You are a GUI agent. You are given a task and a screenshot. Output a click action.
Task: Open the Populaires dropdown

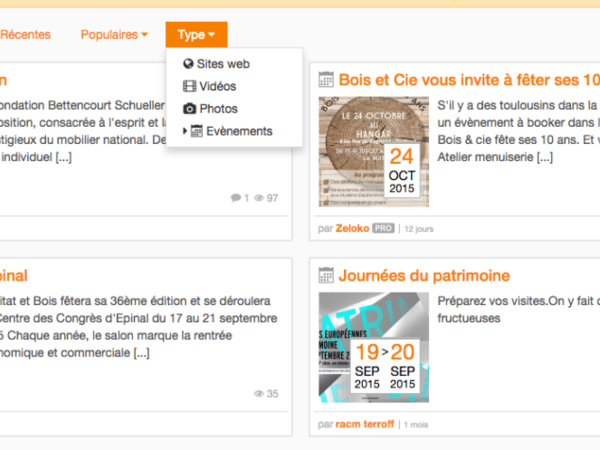[114, 35]
